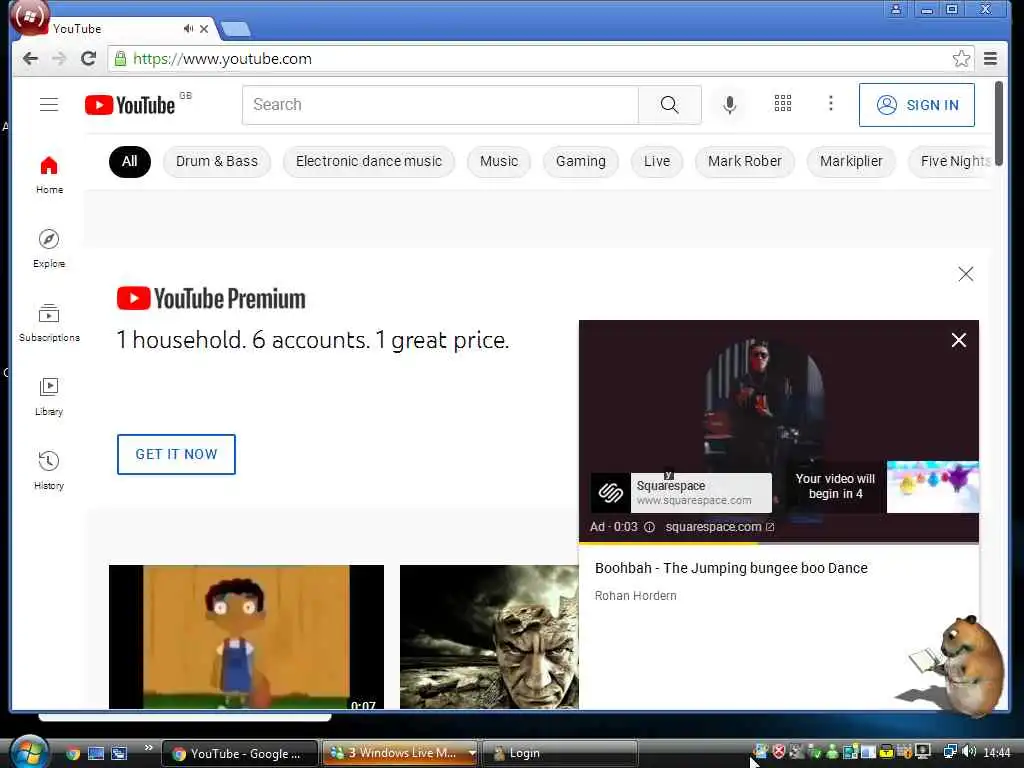Open Subscriptions in the sidebar
Viewport: 1024px width, 768px height.
click(x=49, y=323)
